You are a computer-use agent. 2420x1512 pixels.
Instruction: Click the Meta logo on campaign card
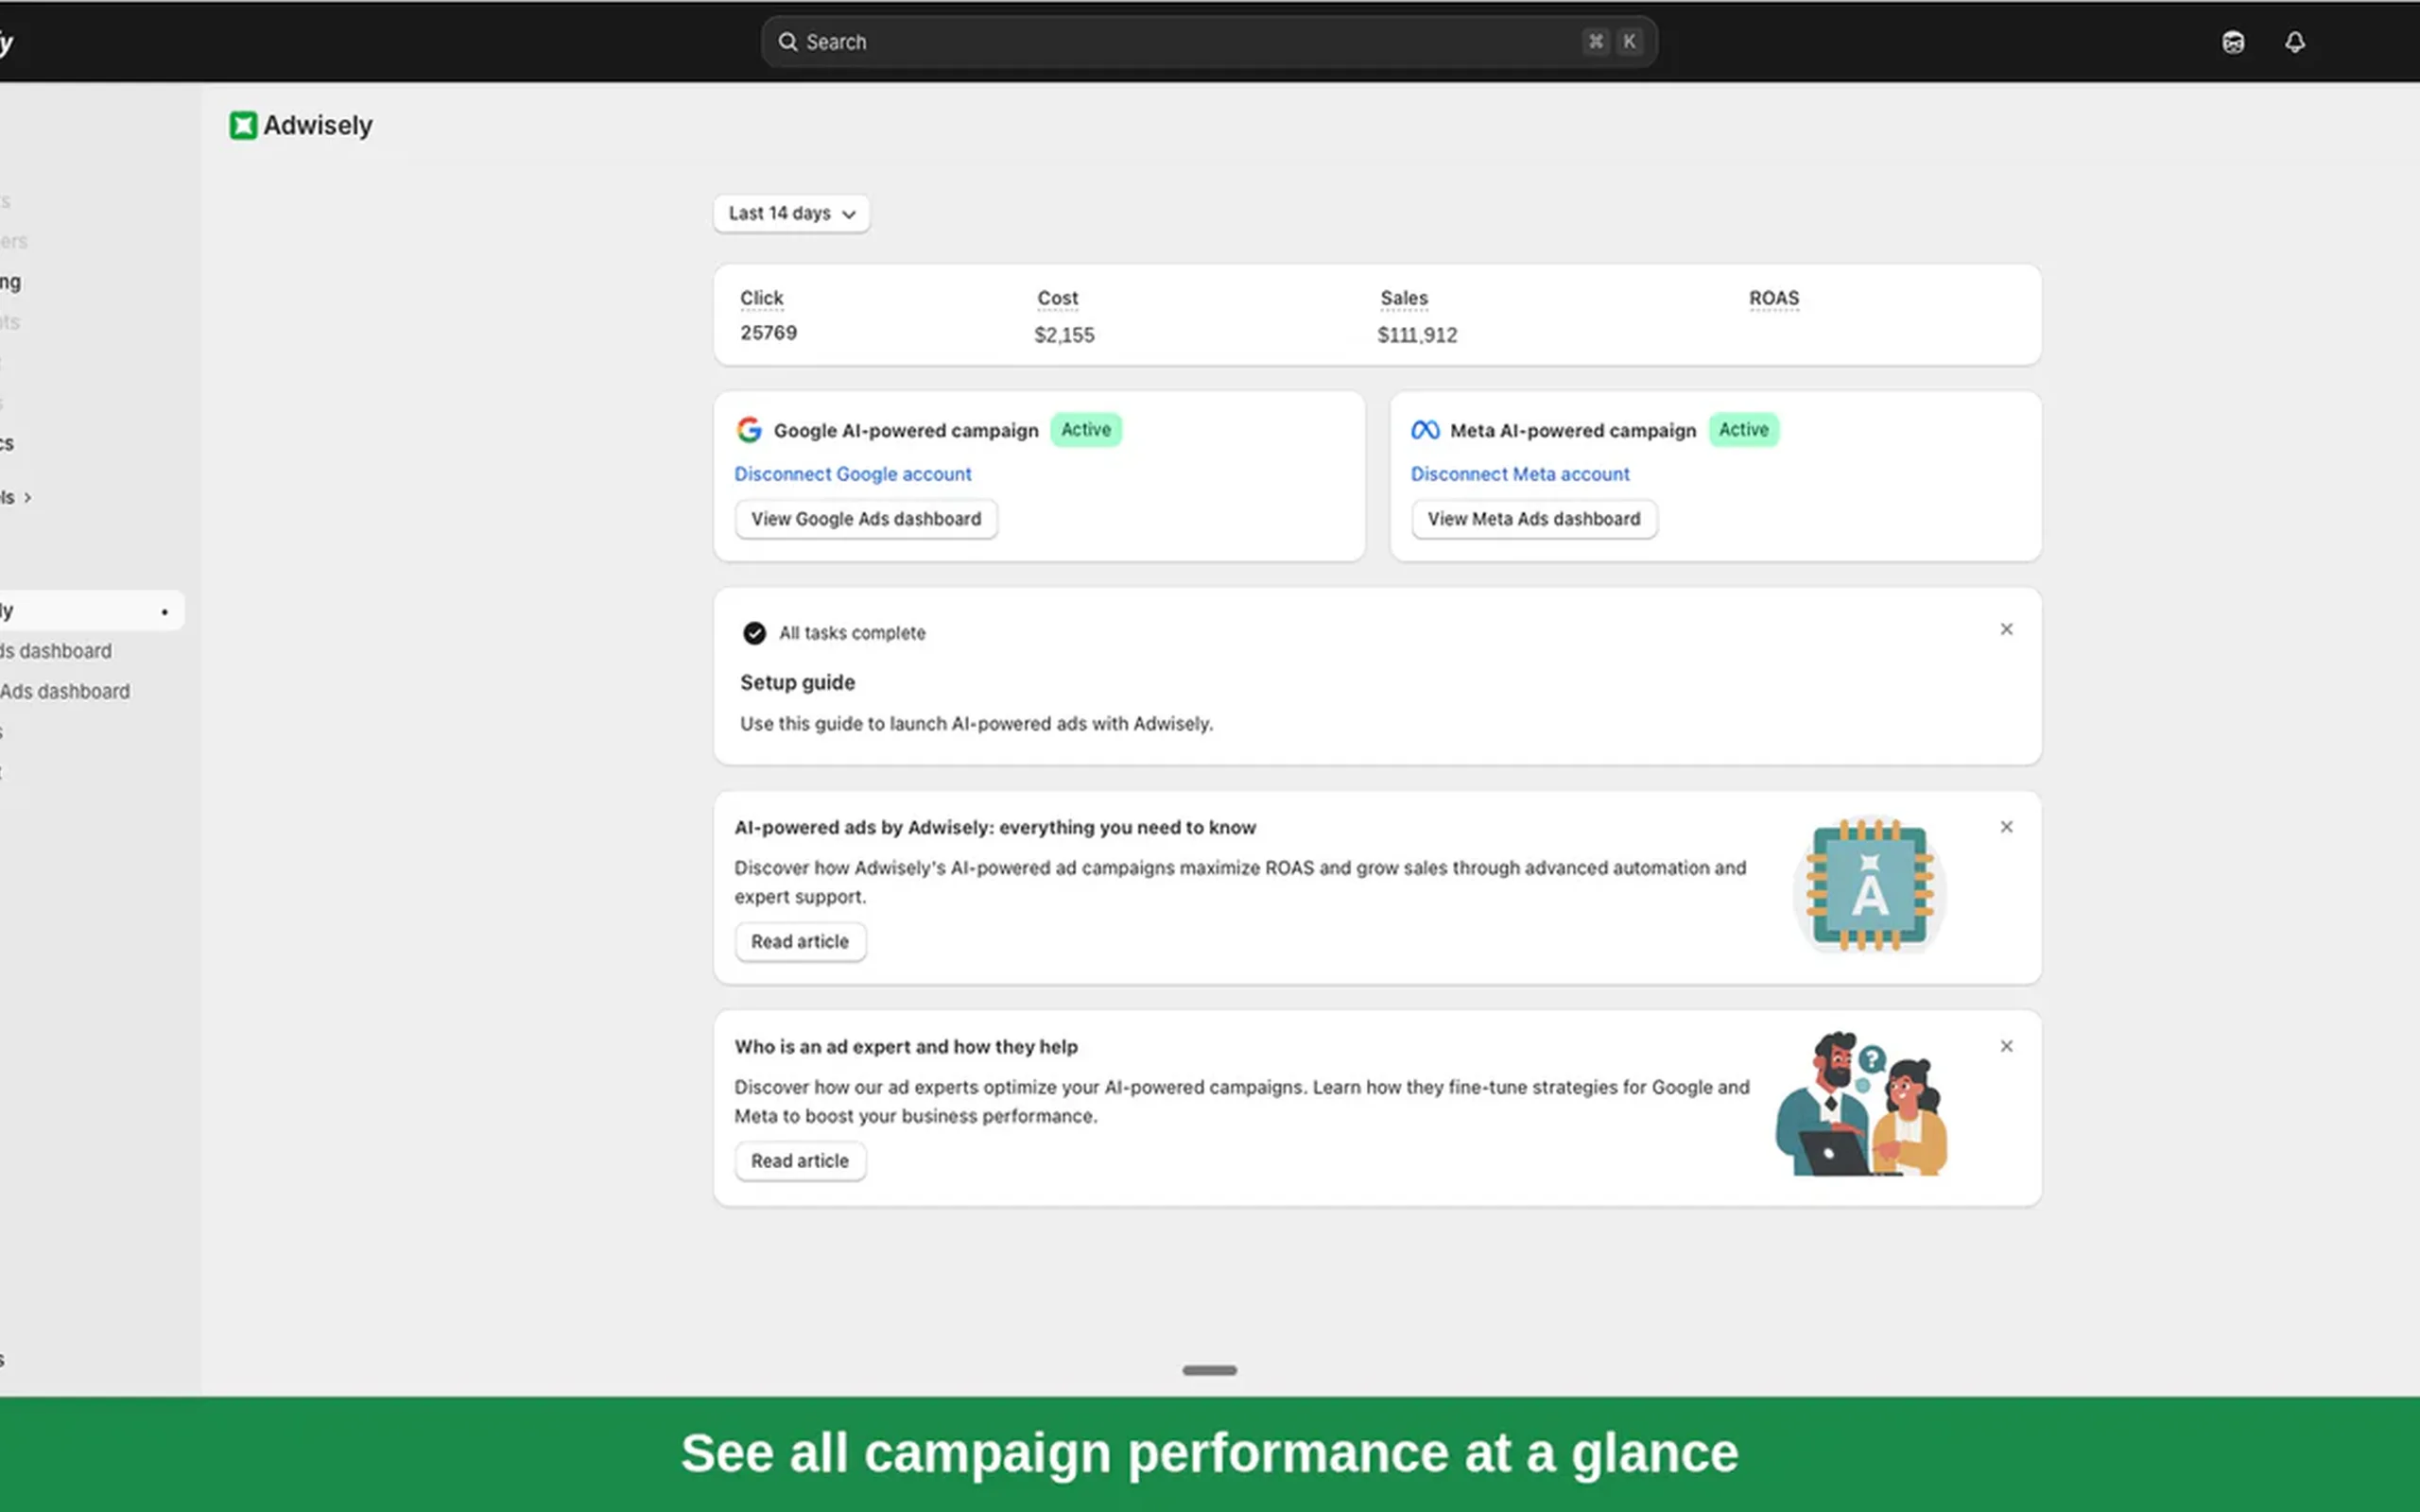[x=1425, y=430]
